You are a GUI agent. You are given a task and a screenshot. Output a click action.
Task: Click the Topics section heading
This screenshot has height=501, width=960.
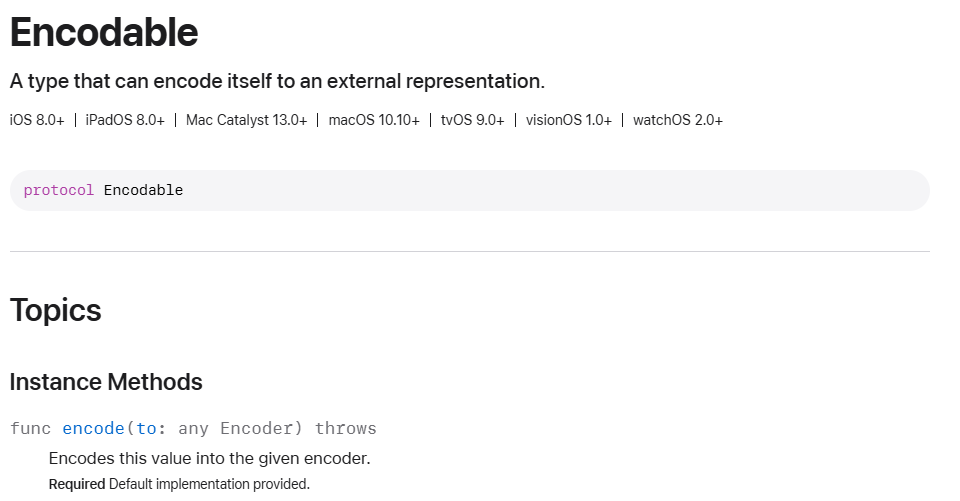click(56, 310)
